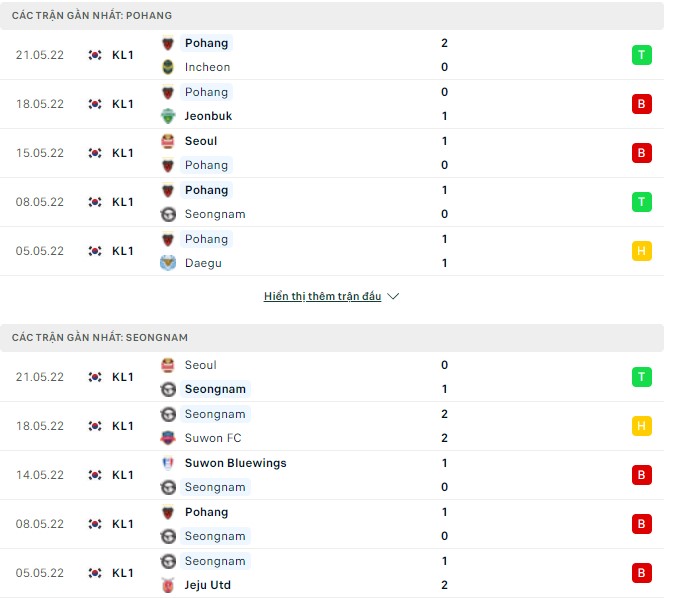Click the Suwon FC crest icon
Viewport: 676px width, 598px height.
(x=167, y=438)
